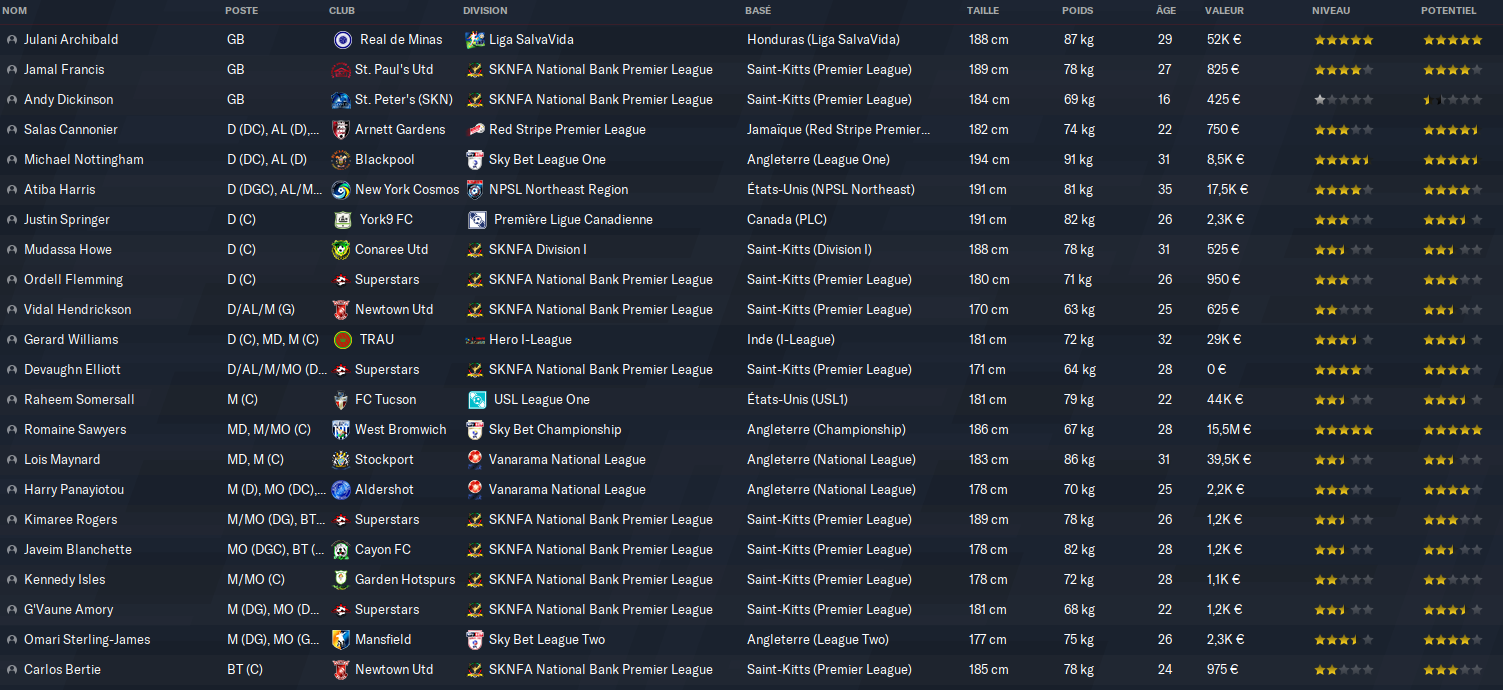Click USL League One division icon
1503x690 pixels.
478,400
